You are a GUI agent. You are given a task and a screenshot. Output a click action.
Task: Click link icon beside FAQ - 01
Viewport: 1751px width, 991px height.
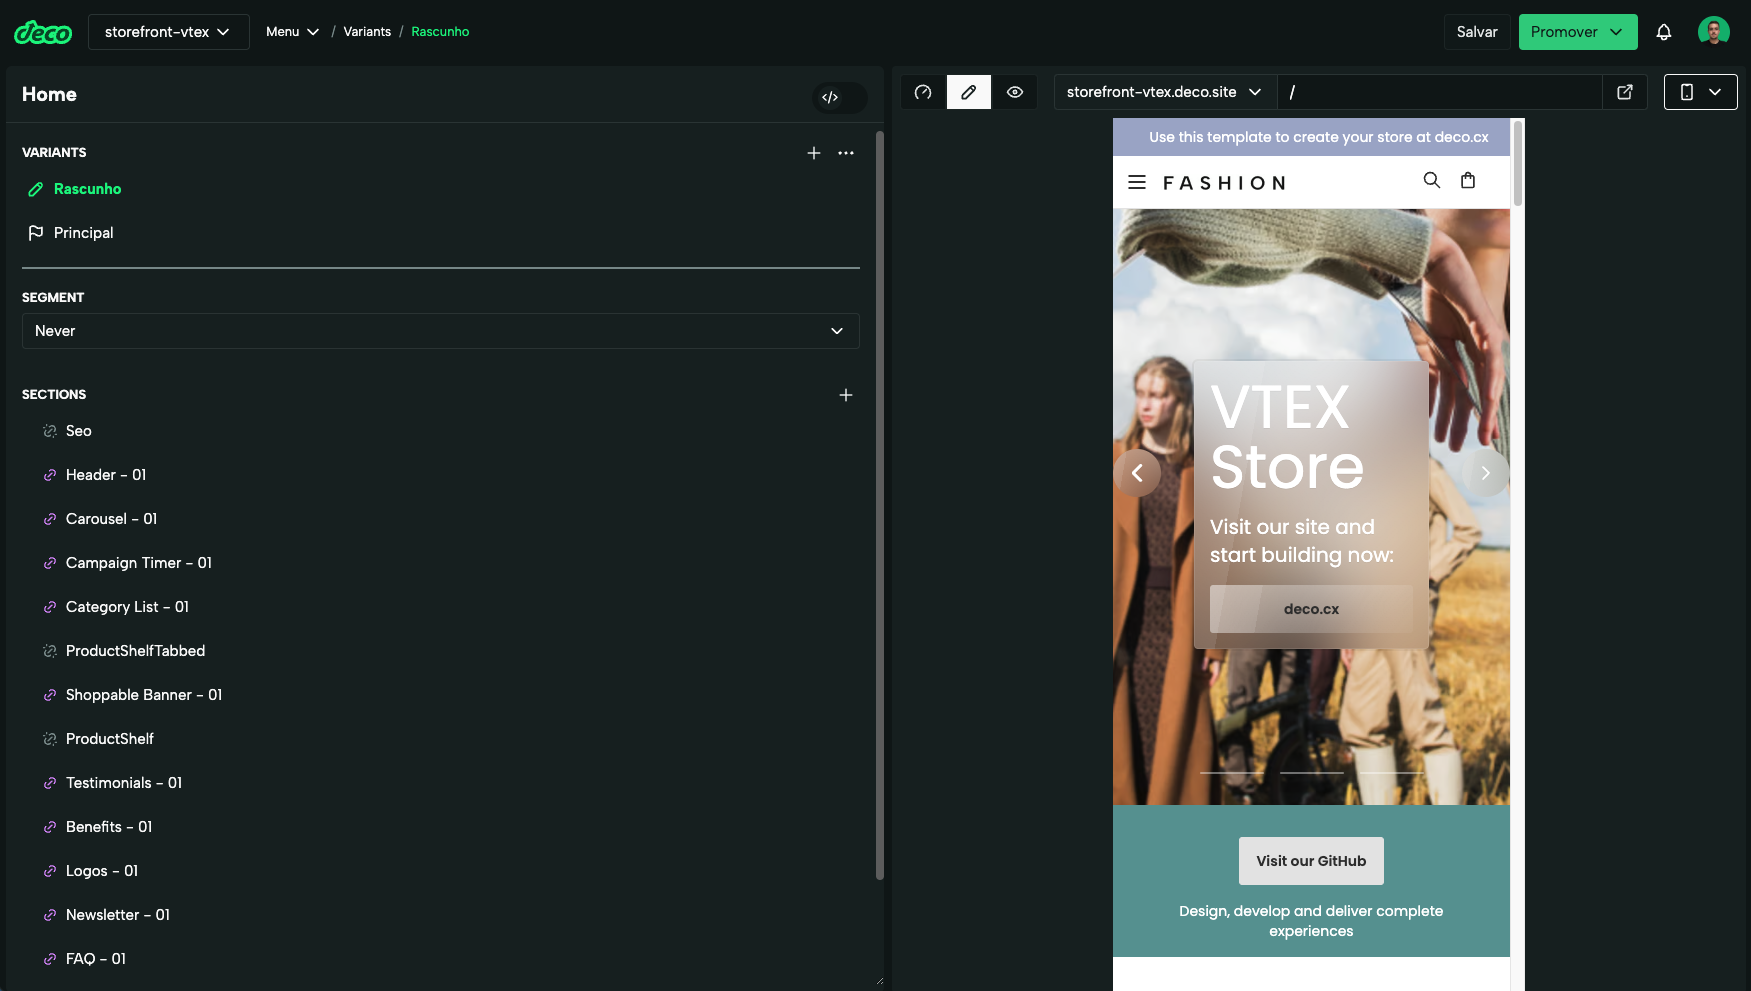[x=50, y=959]
